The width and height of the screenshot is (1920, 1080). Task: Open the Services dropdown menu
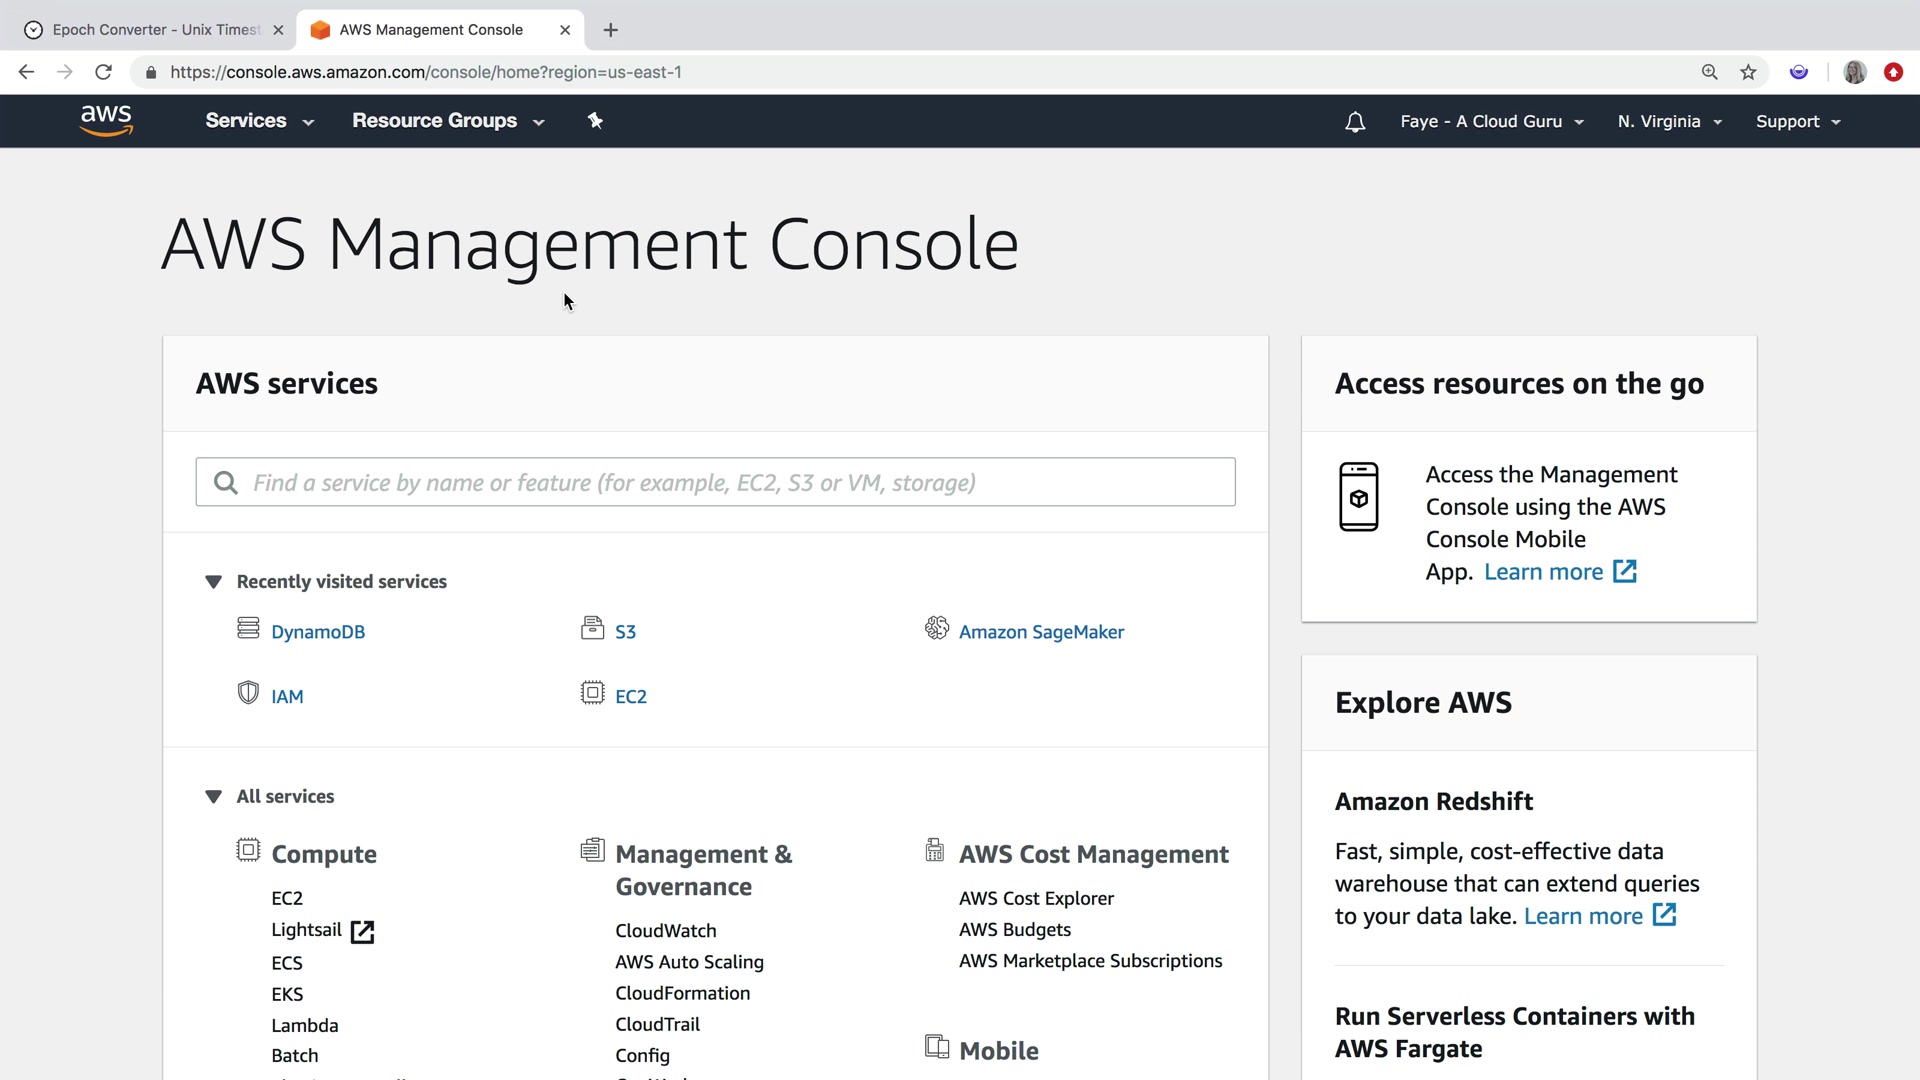[x=259, y=121]
